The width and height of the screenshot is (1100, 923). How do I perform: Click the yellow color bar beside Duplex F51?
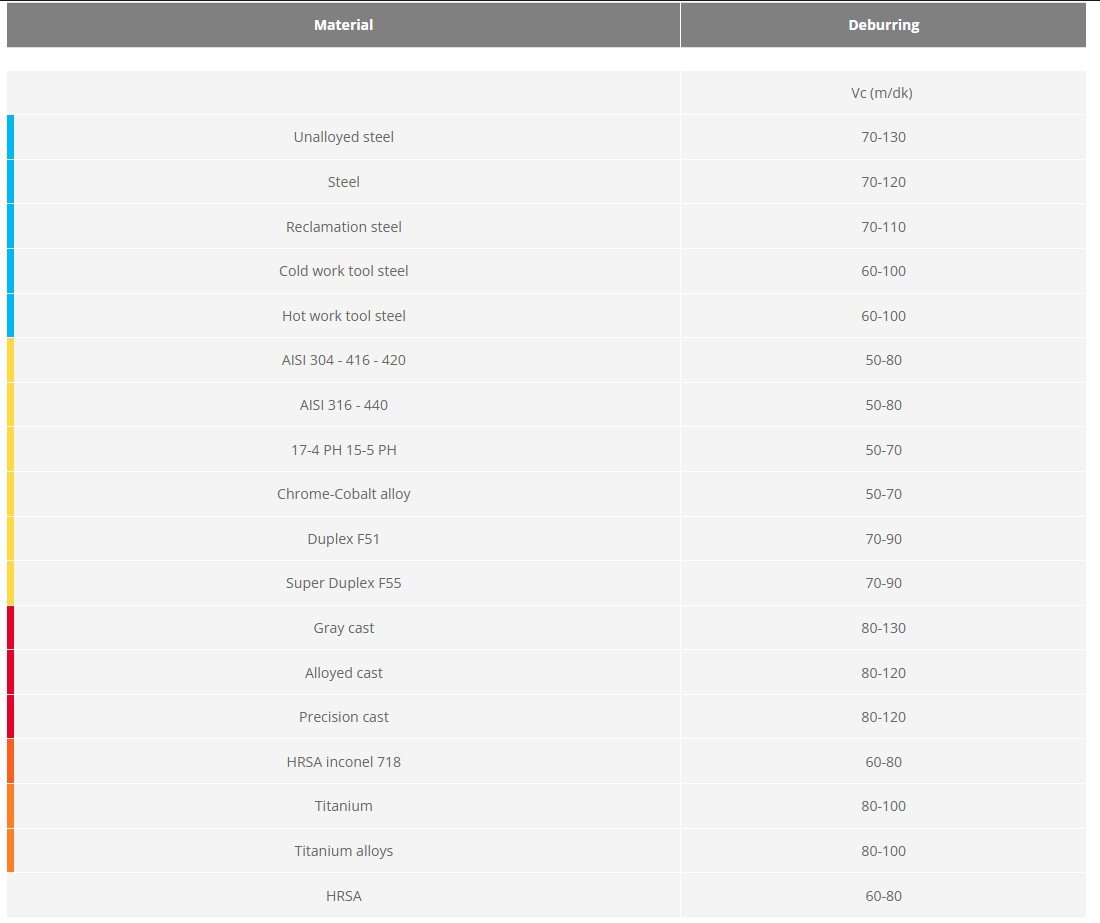click(x=10, y=539)
